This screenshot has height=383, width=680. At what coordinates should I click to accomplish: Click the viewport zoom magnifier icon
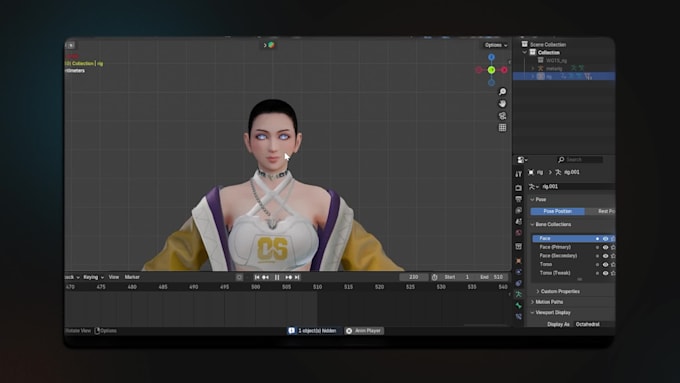pos(502,92)
